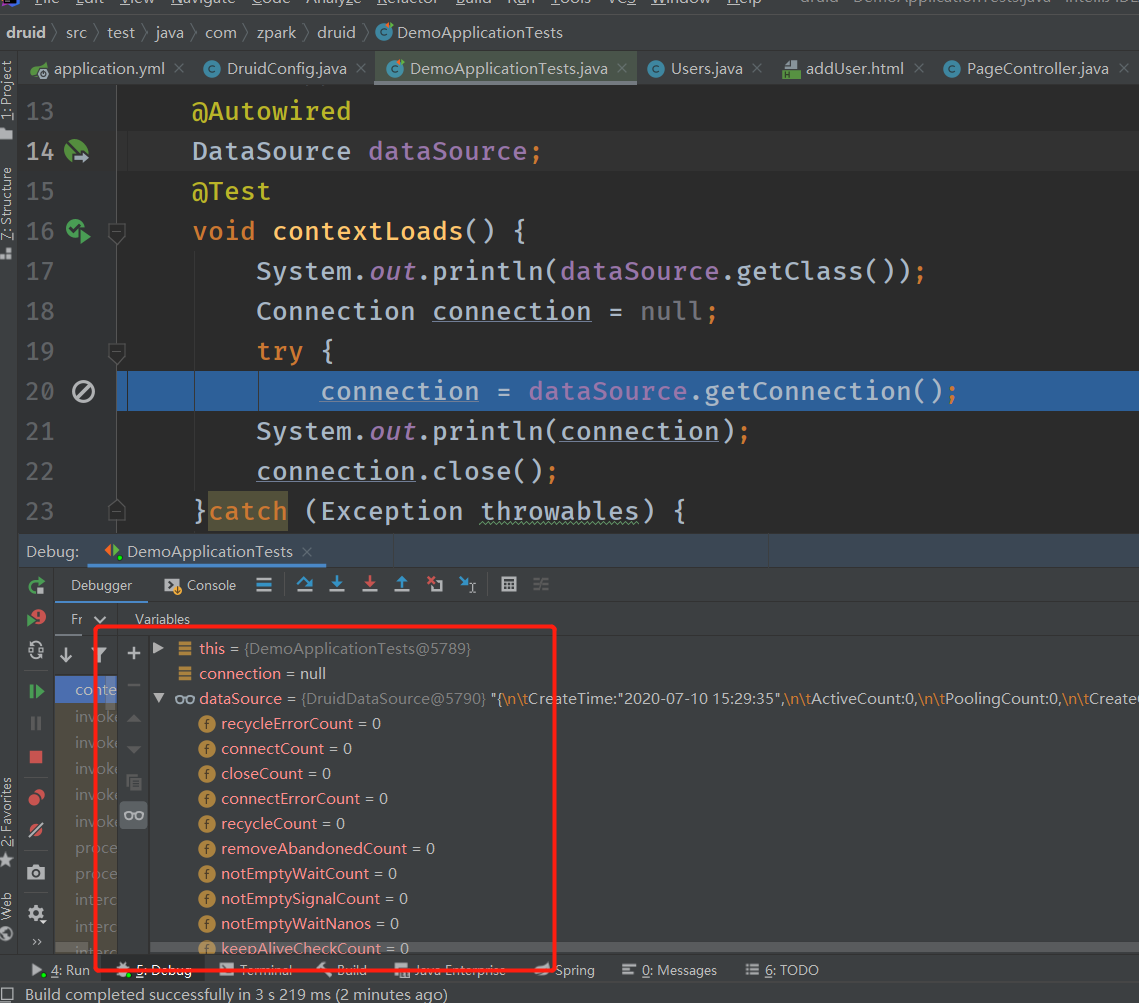This screenshot has width=1139, height=1003.
Task: Remove watch with the minus icon
Action: click(134, 685)
